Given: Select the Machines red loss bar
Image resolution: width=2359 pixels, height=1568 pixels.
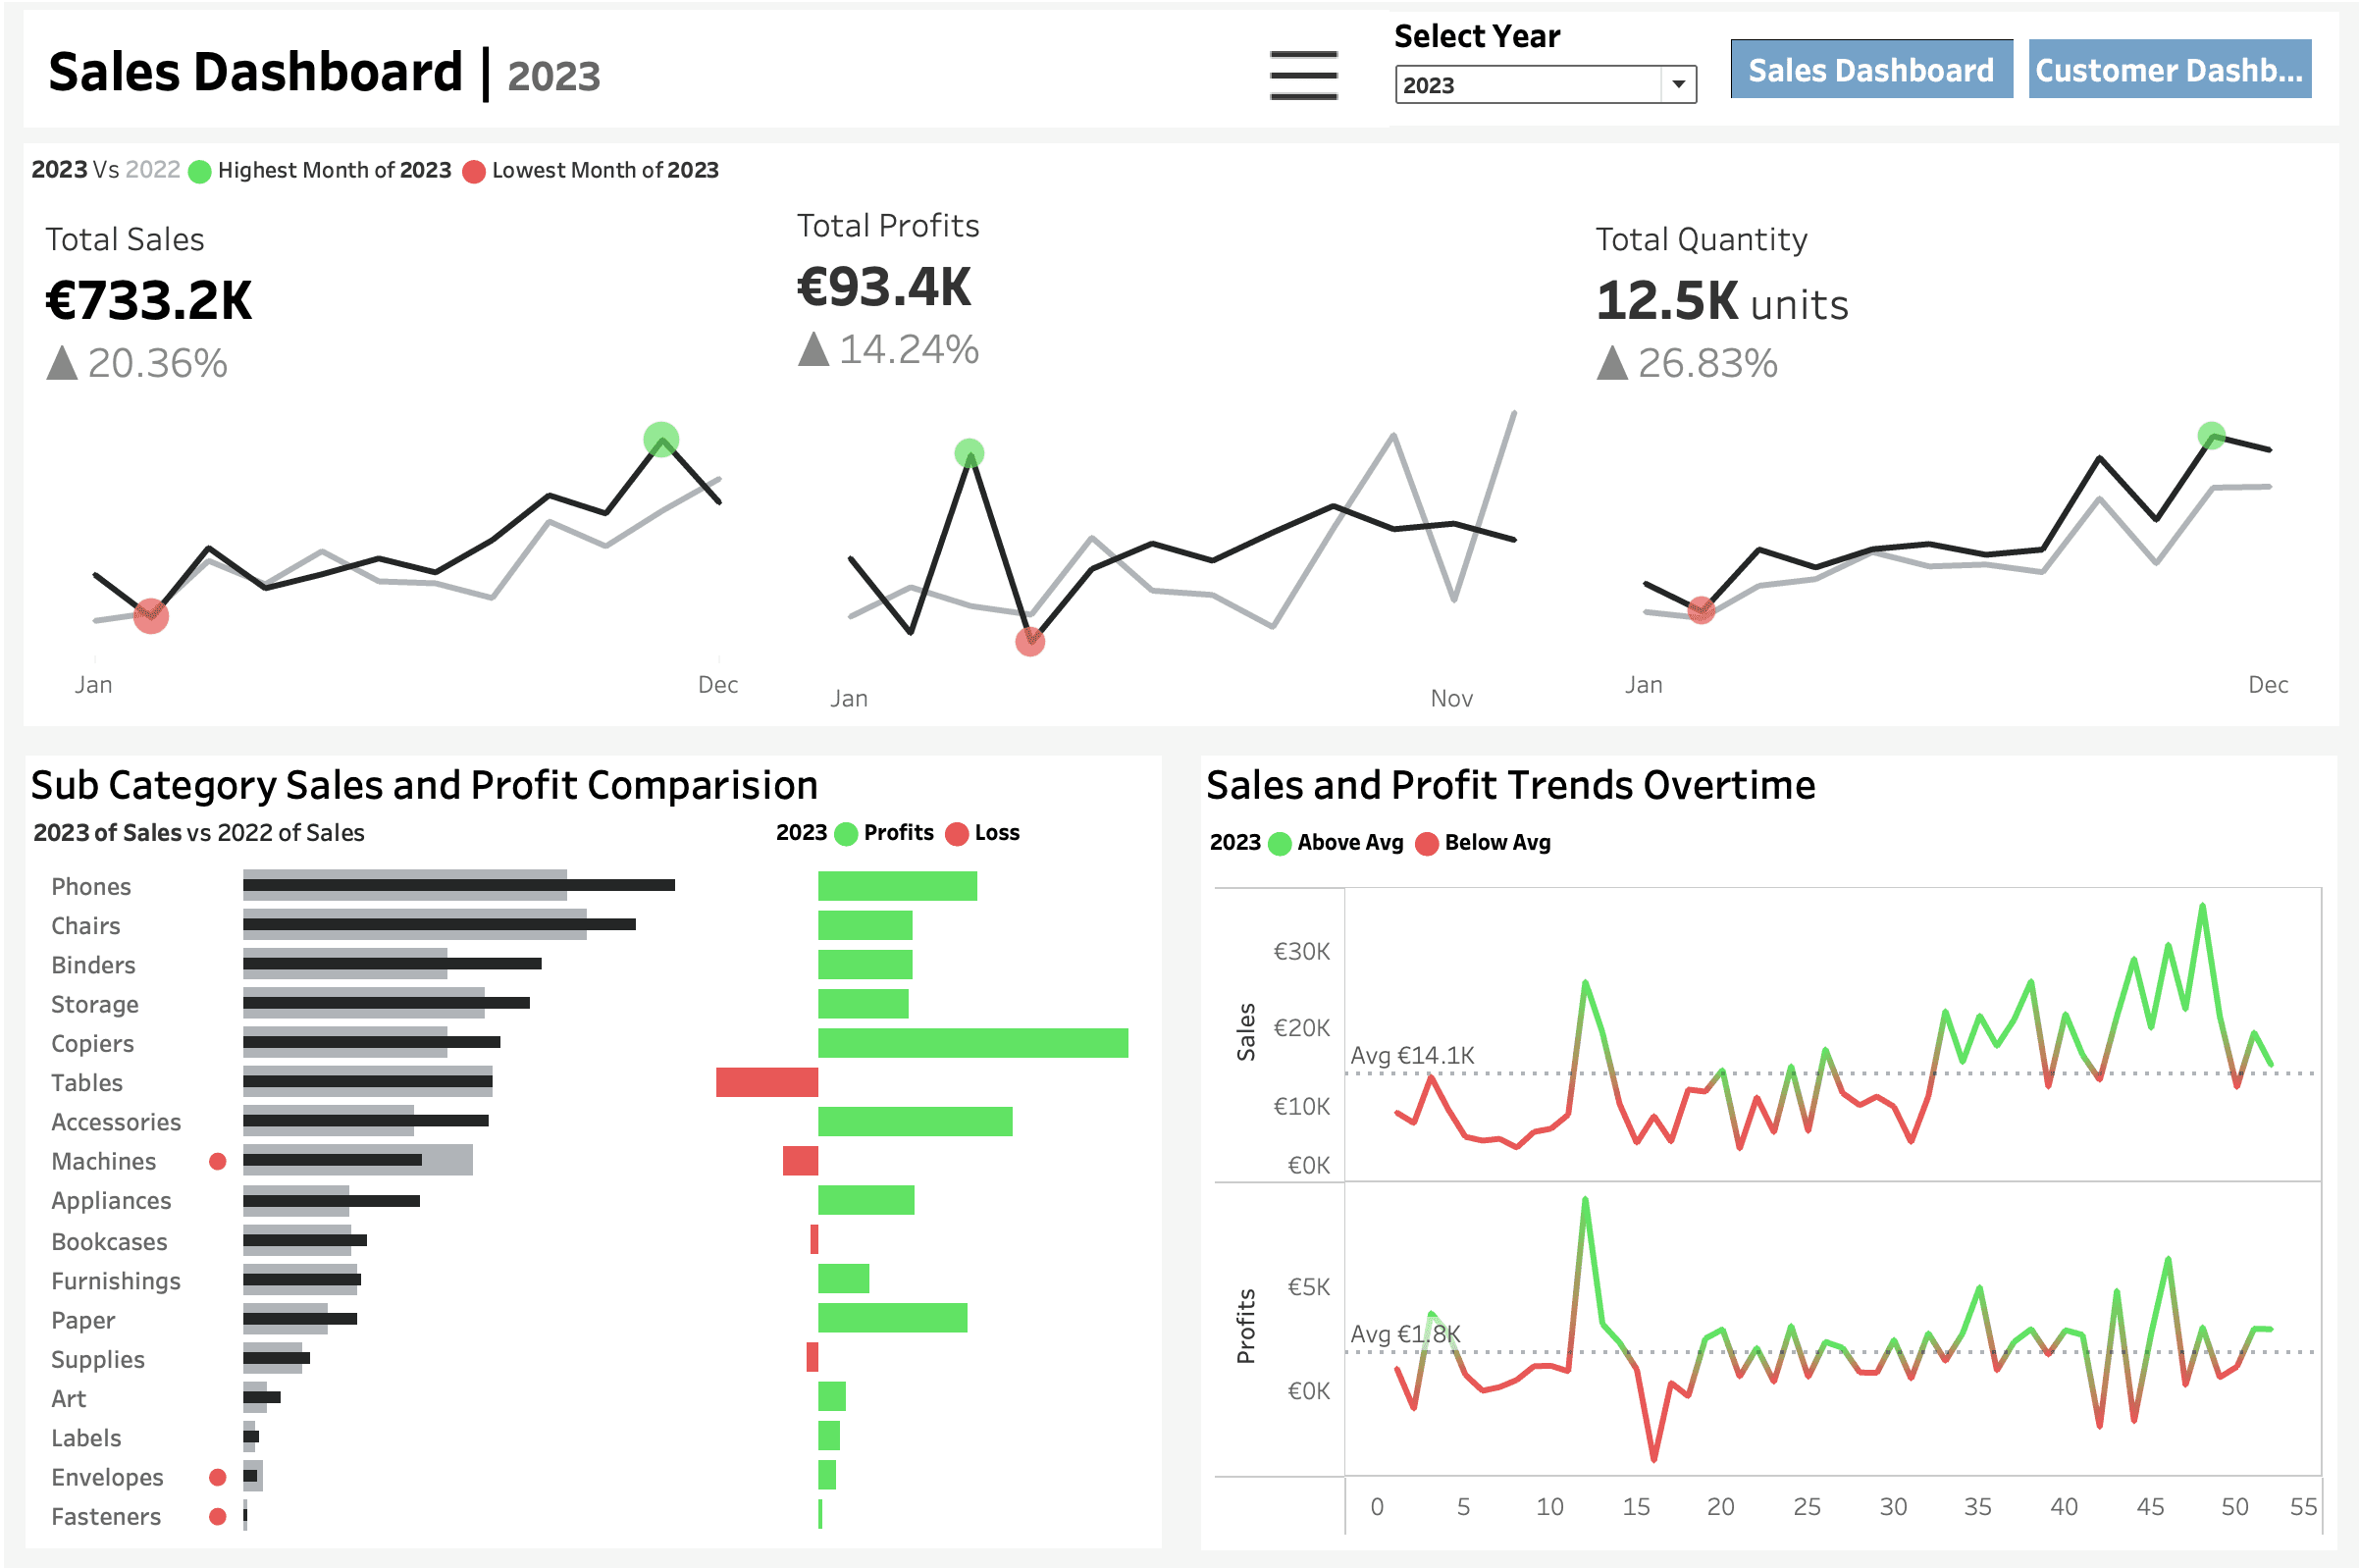Looking at the screenshot, I should tap(800, 1161).
